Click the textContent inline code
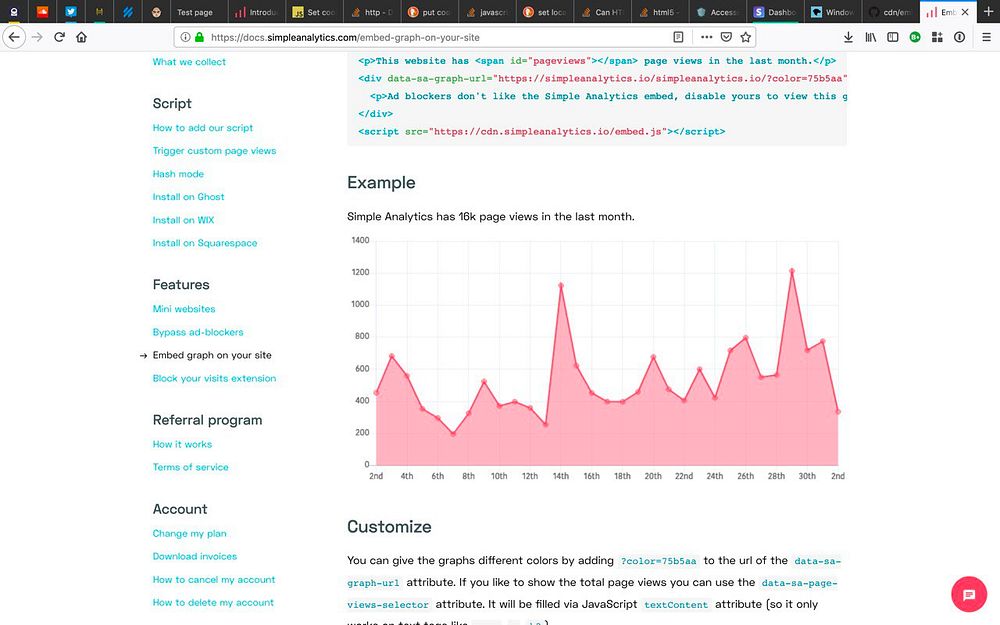 [x=675, y=605]
